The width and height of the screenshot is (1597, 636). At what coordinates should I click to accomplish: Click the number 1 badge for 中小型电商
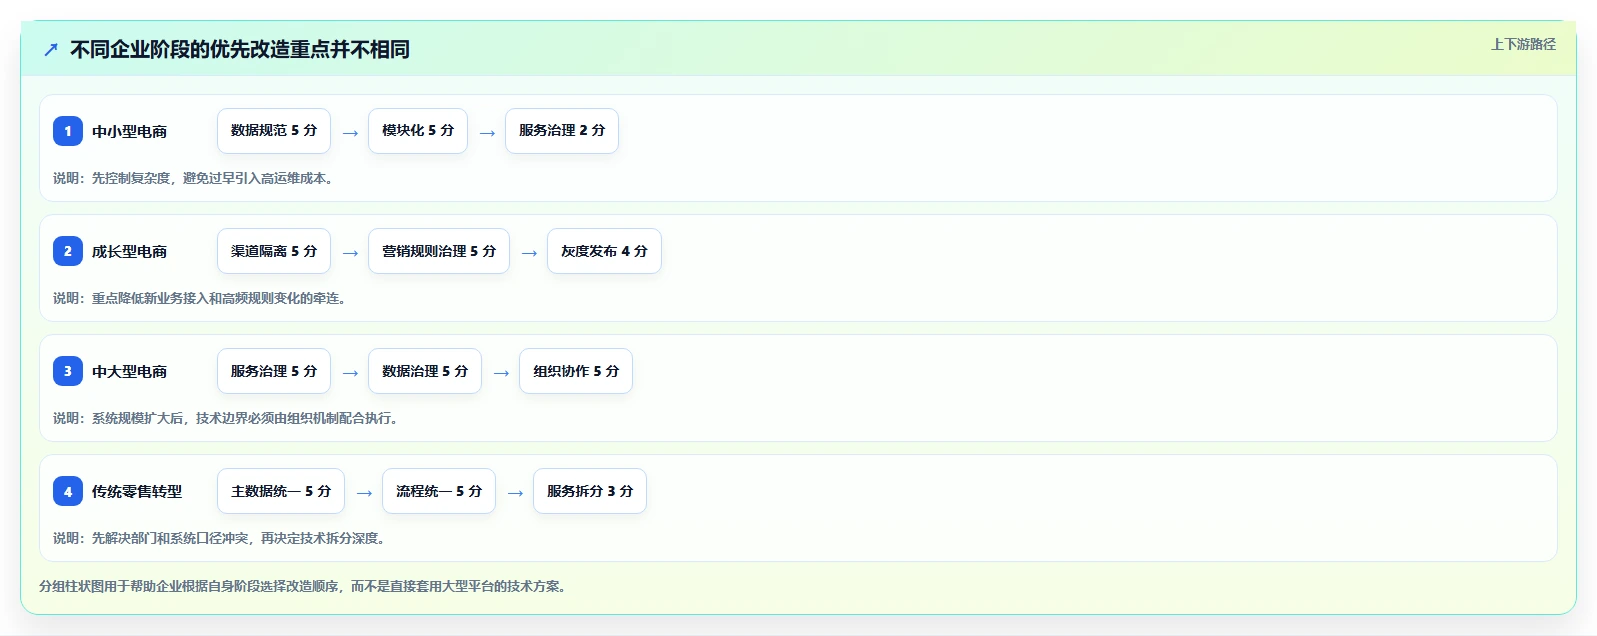point(68,131)
